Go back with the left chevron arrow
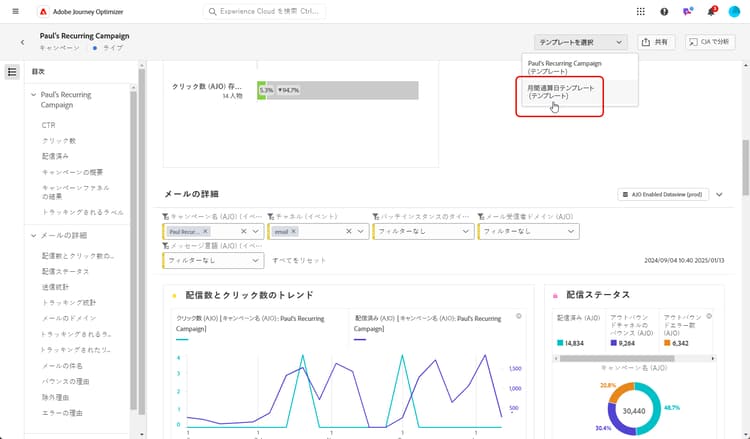 pos(22,43)
